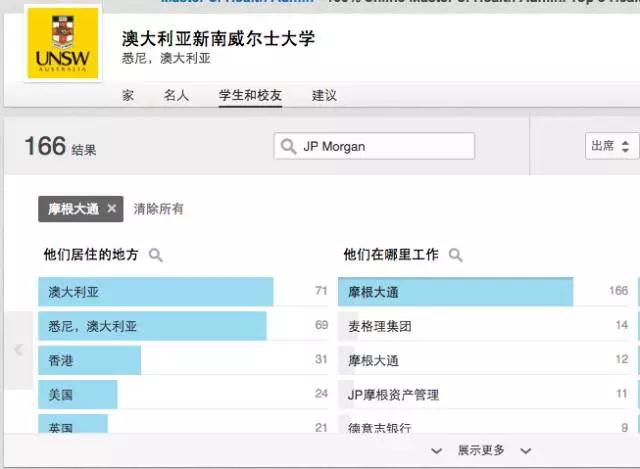Screen dimensions: 640x469
Task: Click the UNSW Australia logo
Action: pyautogui.click(x=62, y=45)
